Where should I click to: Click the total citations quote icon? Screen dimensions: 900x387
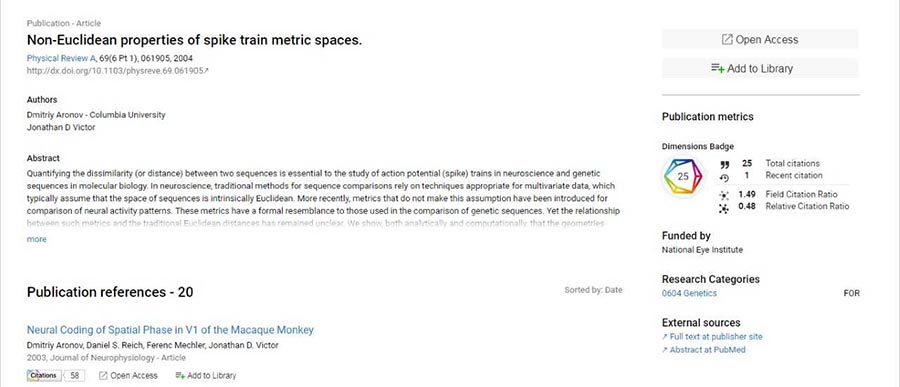tap(724, 164)
